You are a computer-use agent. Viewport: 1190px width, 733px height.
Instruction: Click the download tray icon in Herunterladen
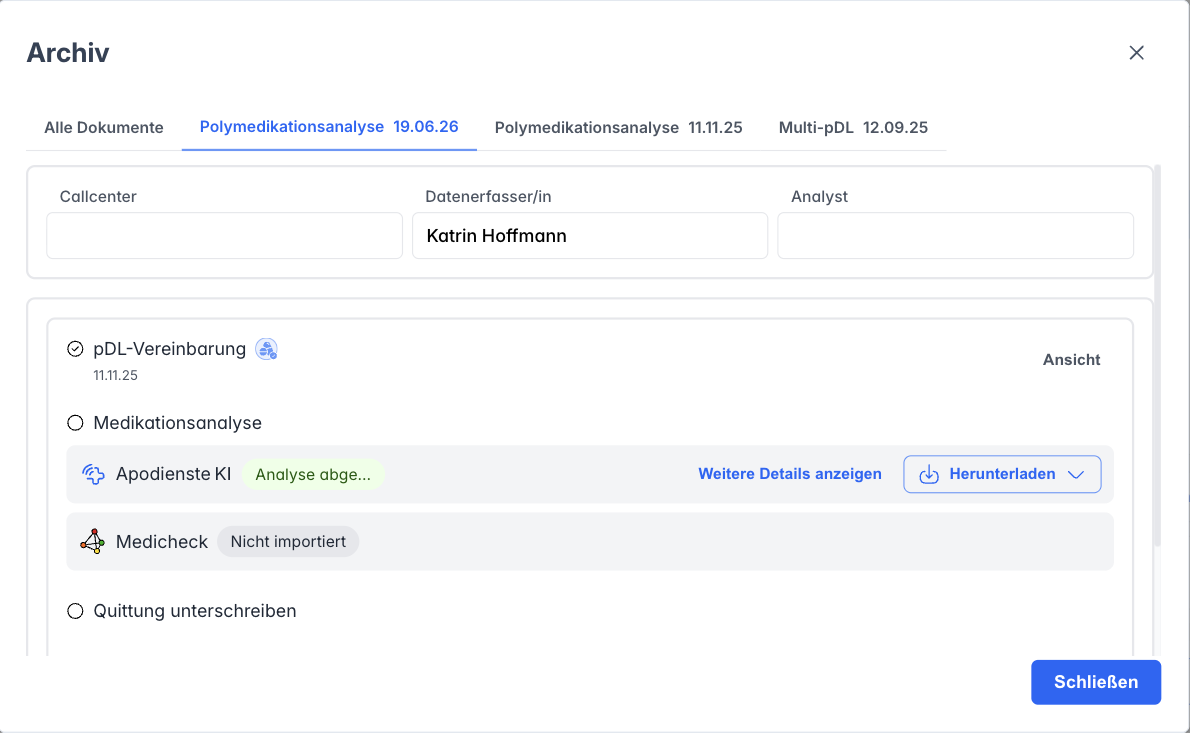pyautogui.click(x=929, y=474)
